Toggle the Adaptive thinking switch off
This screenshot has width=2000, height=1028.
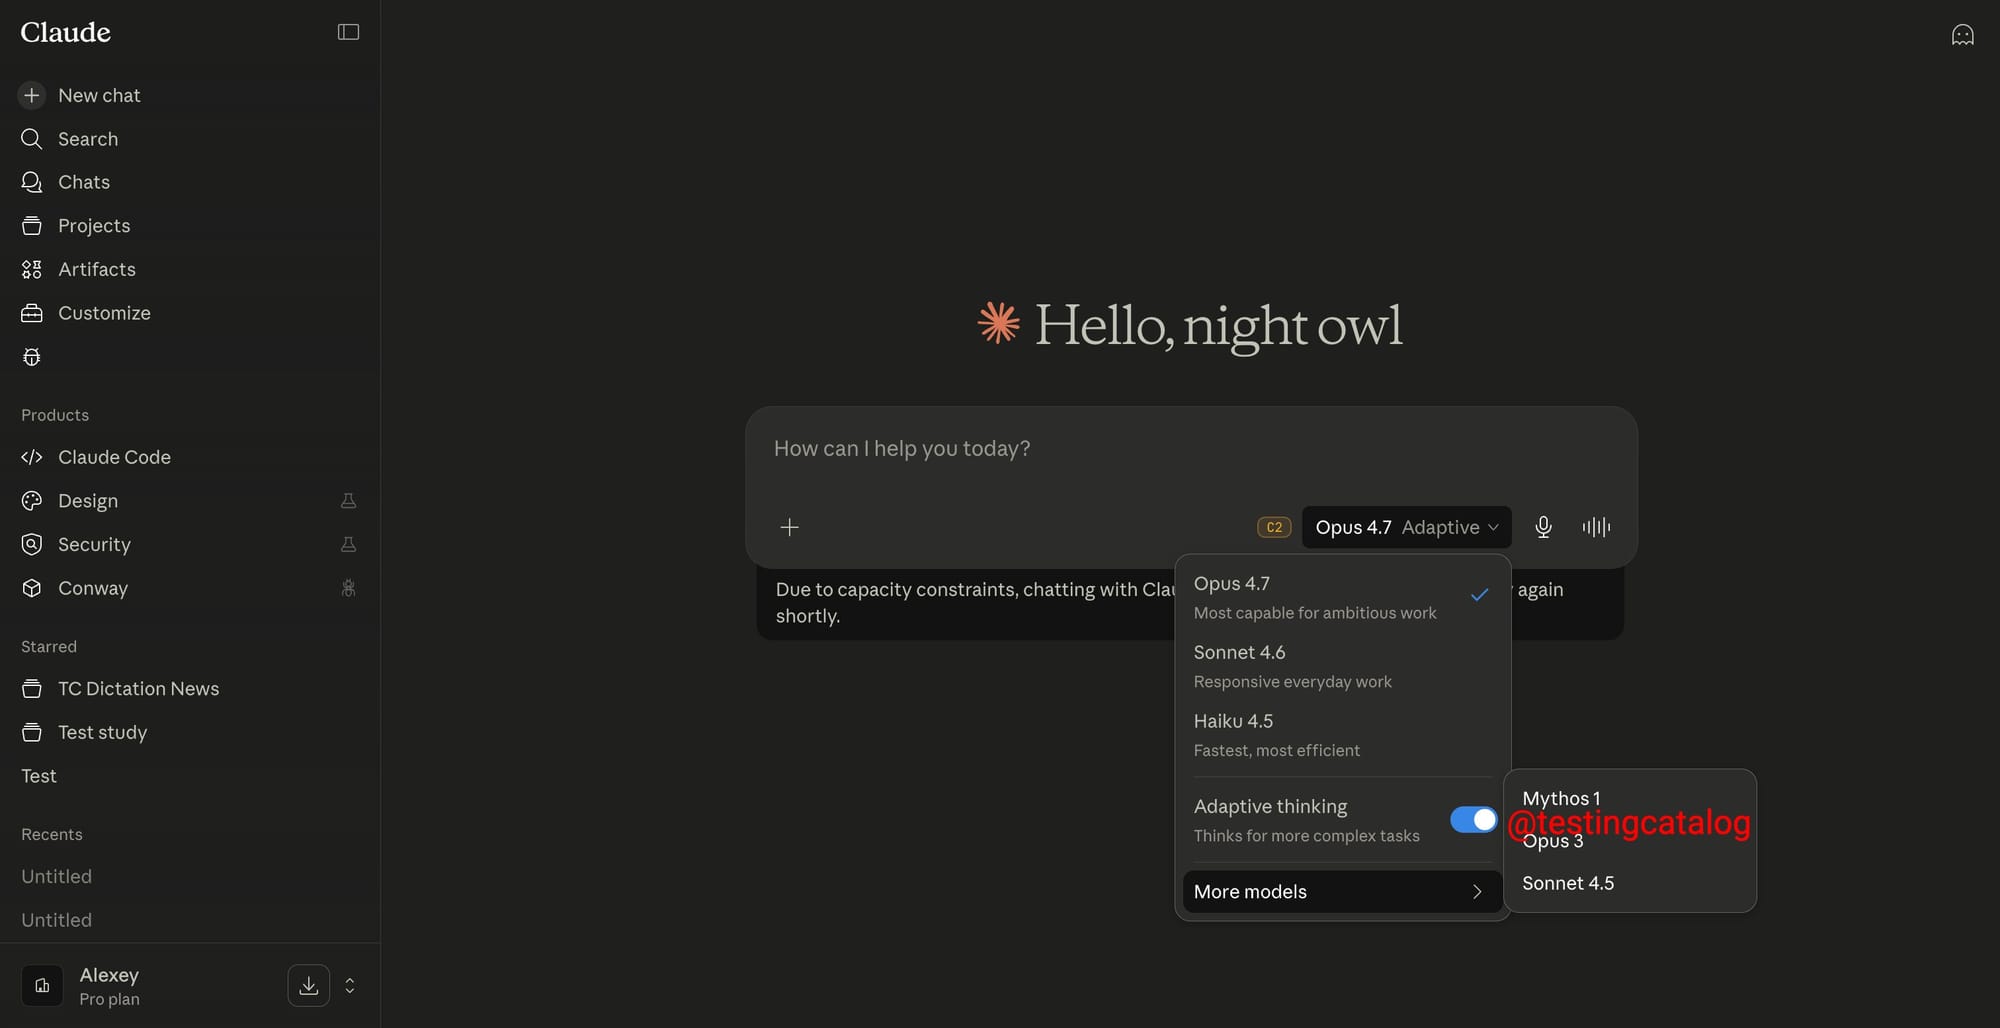(1473, 820)
